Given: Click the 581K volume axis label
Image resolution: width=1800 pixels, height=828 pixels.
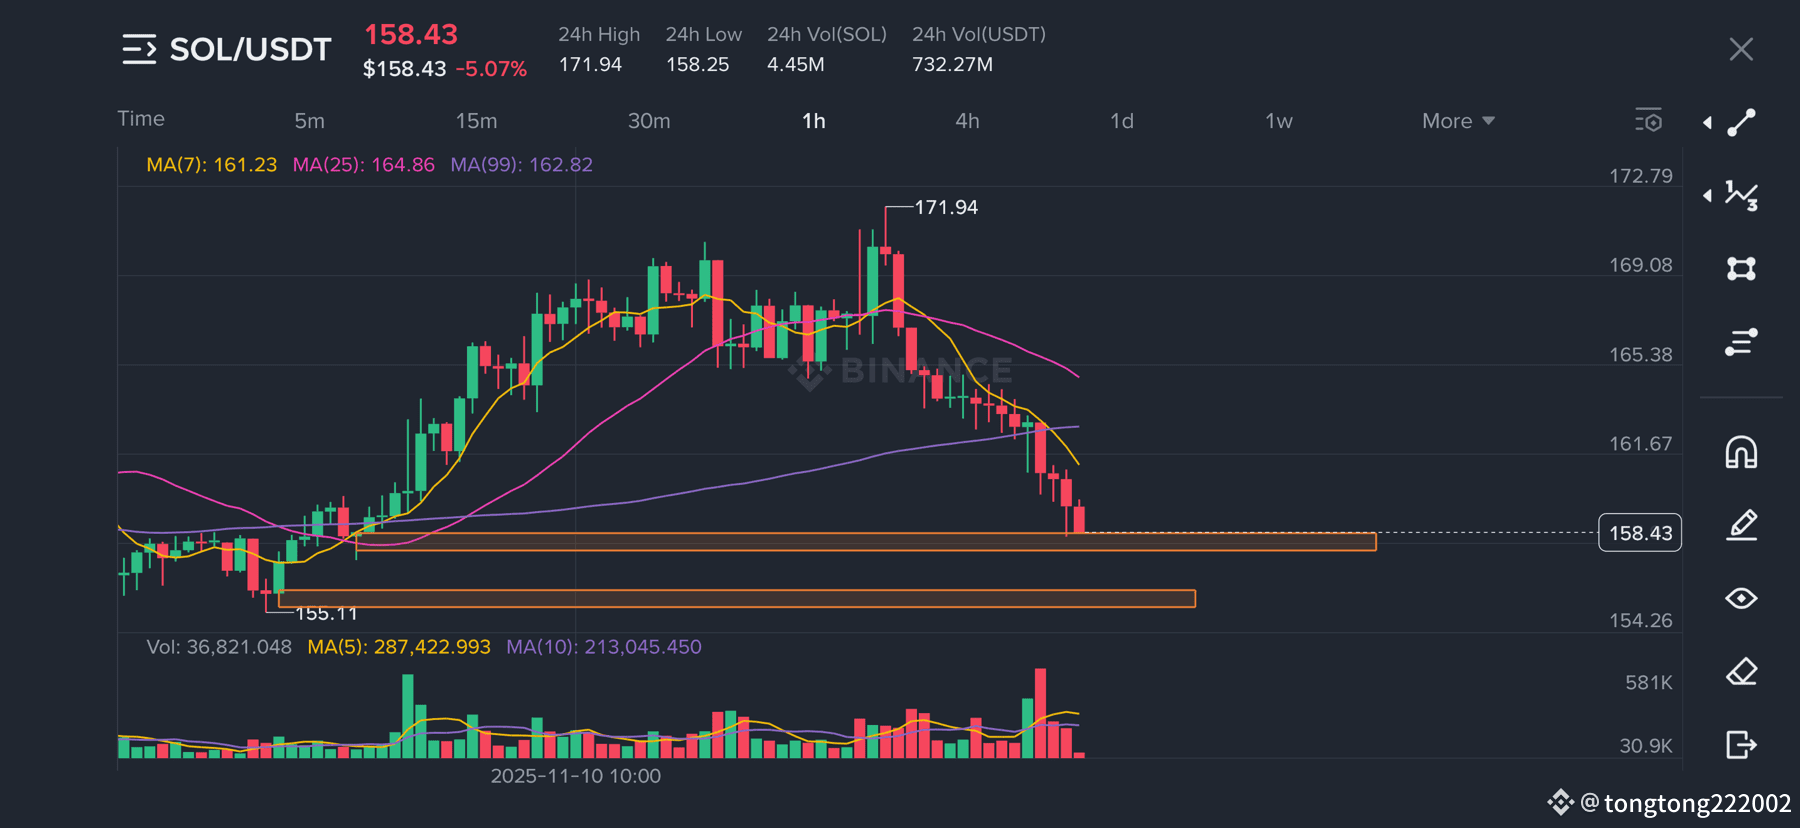Looking at the screenshot, I should click(1649, 683).
